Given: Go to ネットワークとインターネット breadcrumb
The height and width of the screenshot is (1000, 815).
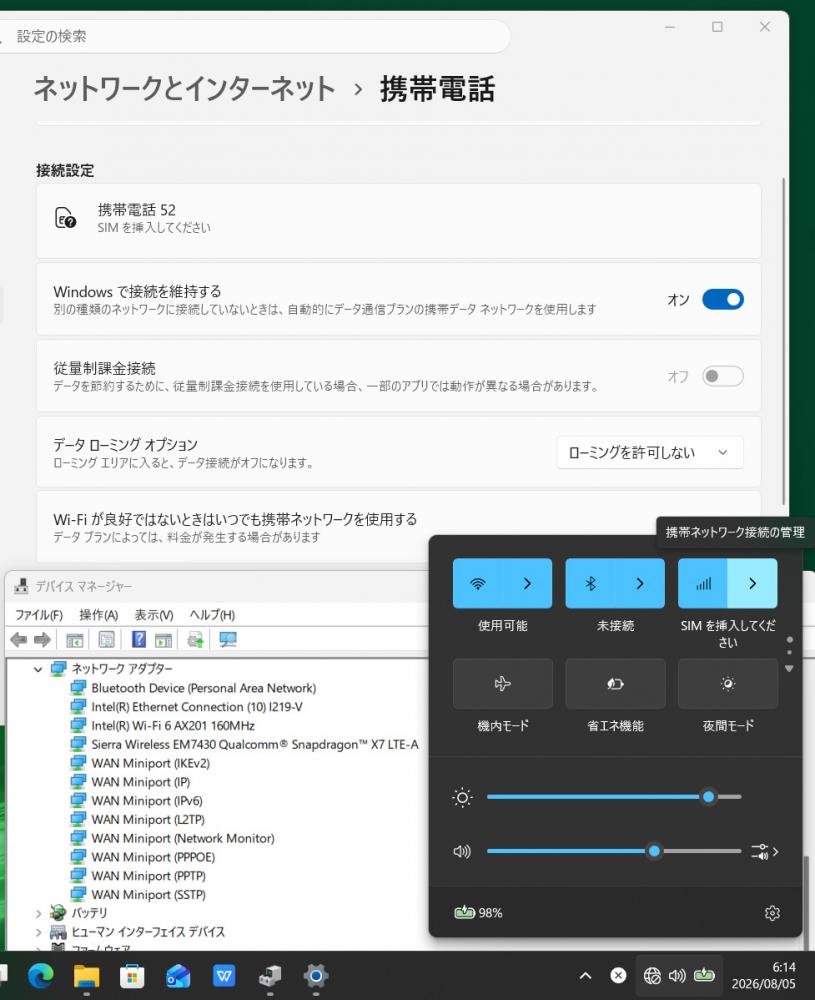Looking at the screenshot, I should click(184, 88).
